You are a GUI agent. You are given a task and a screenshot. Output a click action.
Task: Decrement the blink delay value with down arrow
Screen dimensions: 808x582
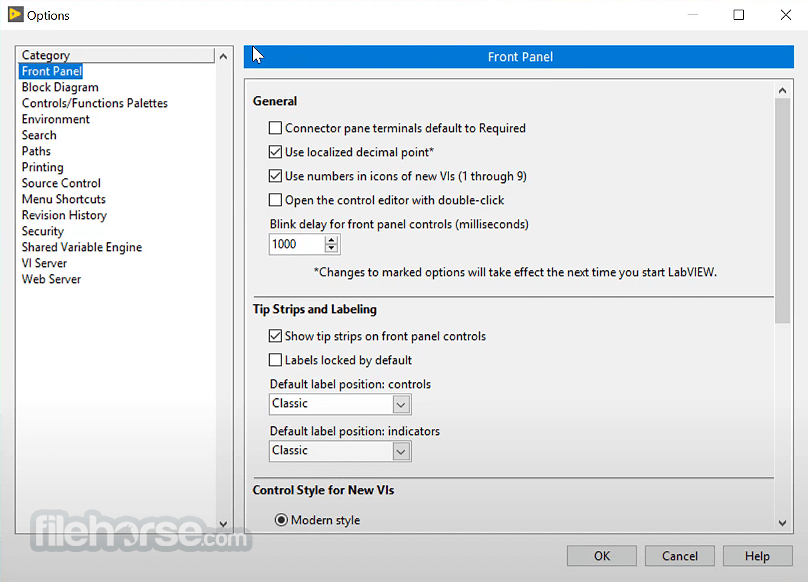tap(331, 248)
